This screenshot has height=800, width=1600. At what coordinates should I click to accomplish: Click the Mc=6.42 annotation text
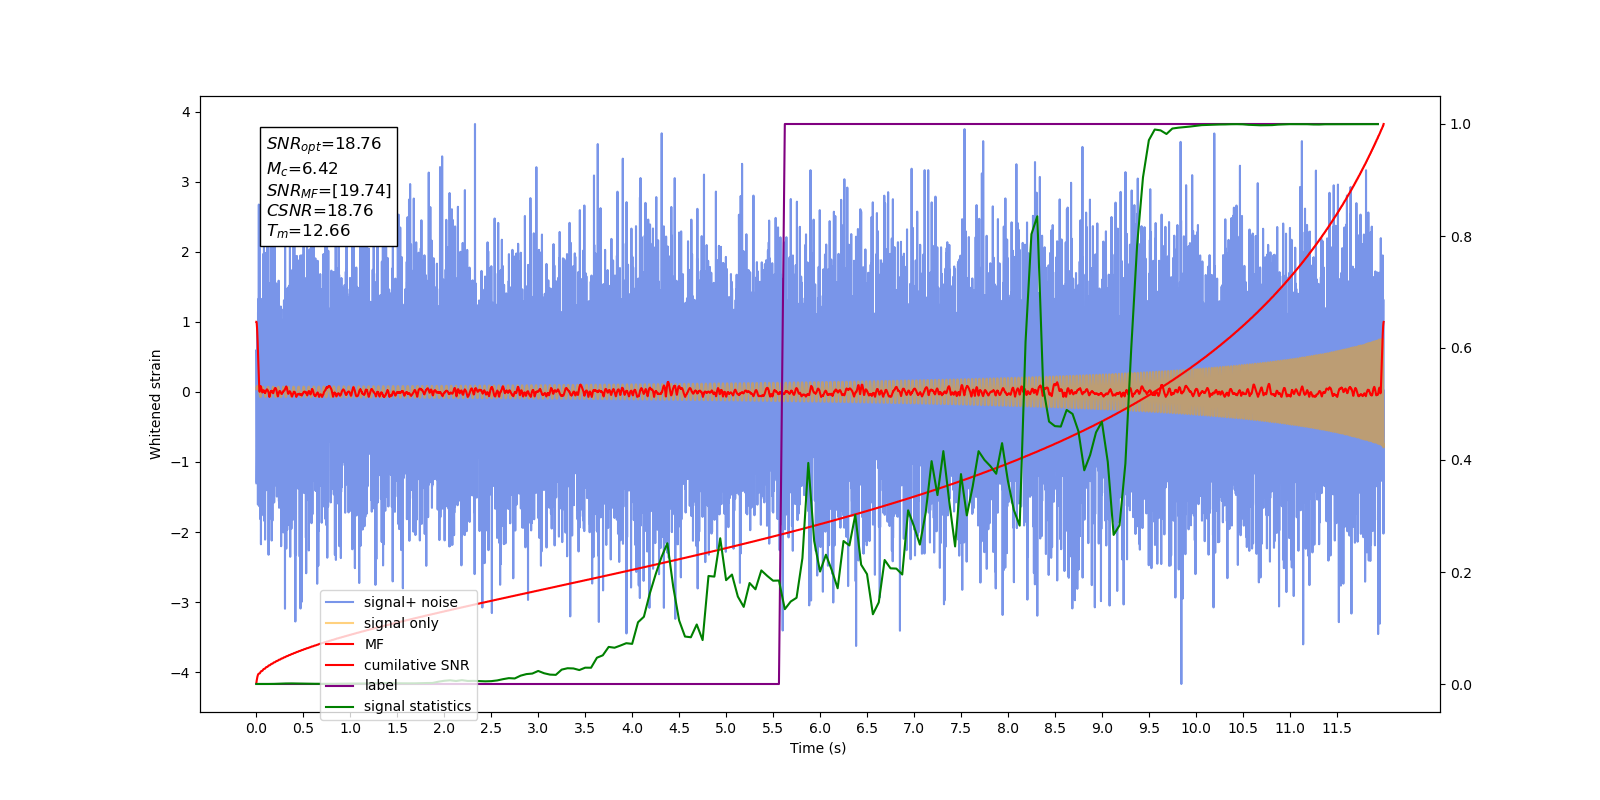tap(302, 168)
